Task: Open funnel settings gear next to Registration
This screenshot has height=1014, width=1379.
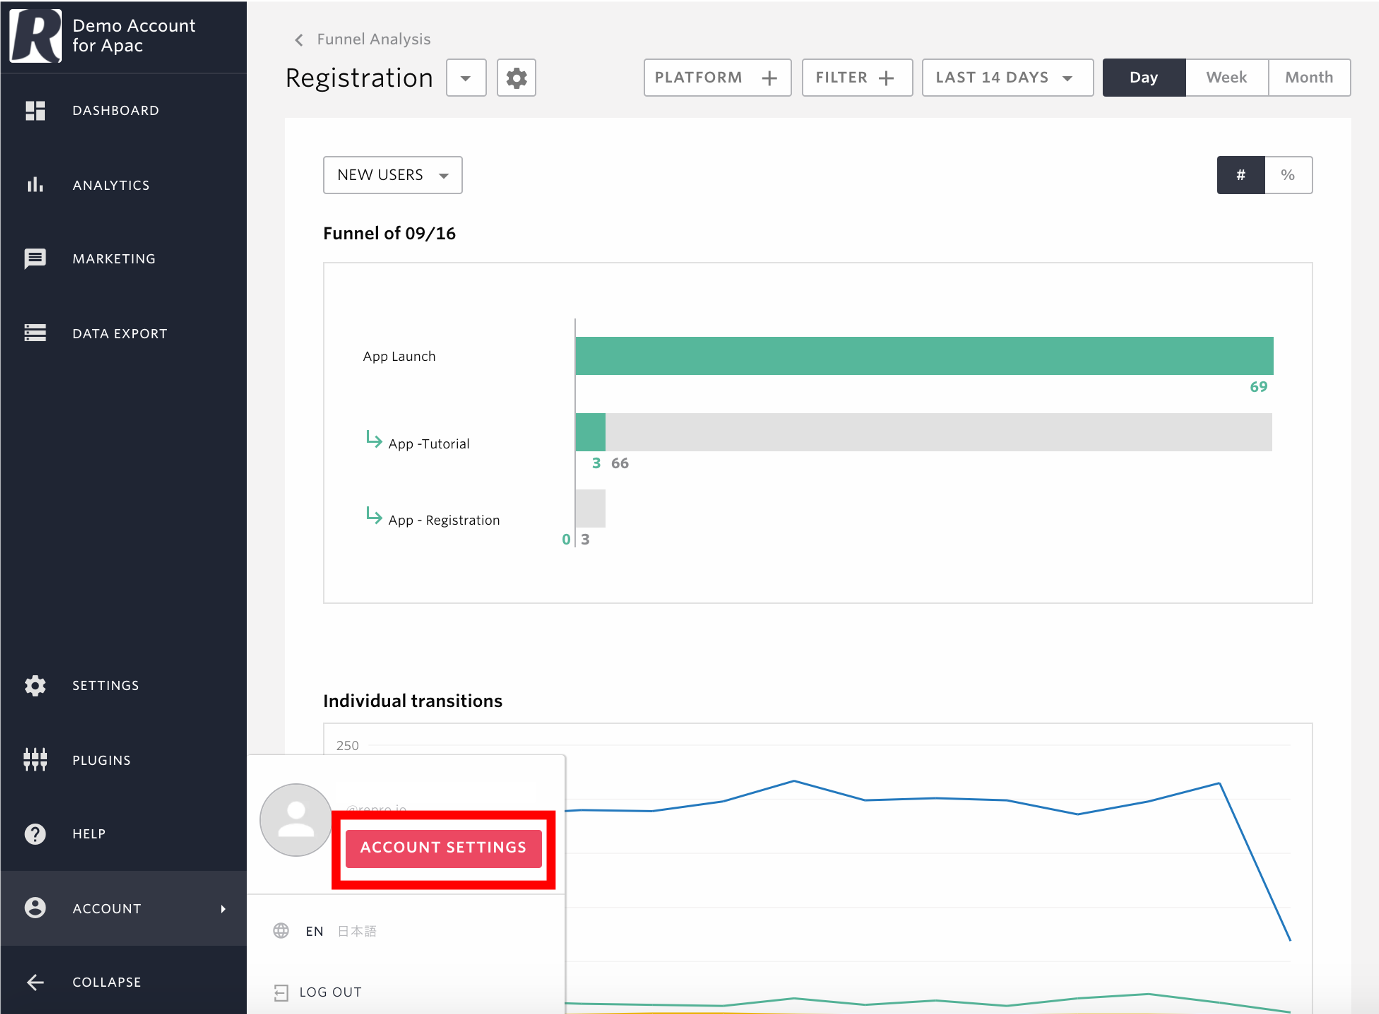Action: click(516, 78)
